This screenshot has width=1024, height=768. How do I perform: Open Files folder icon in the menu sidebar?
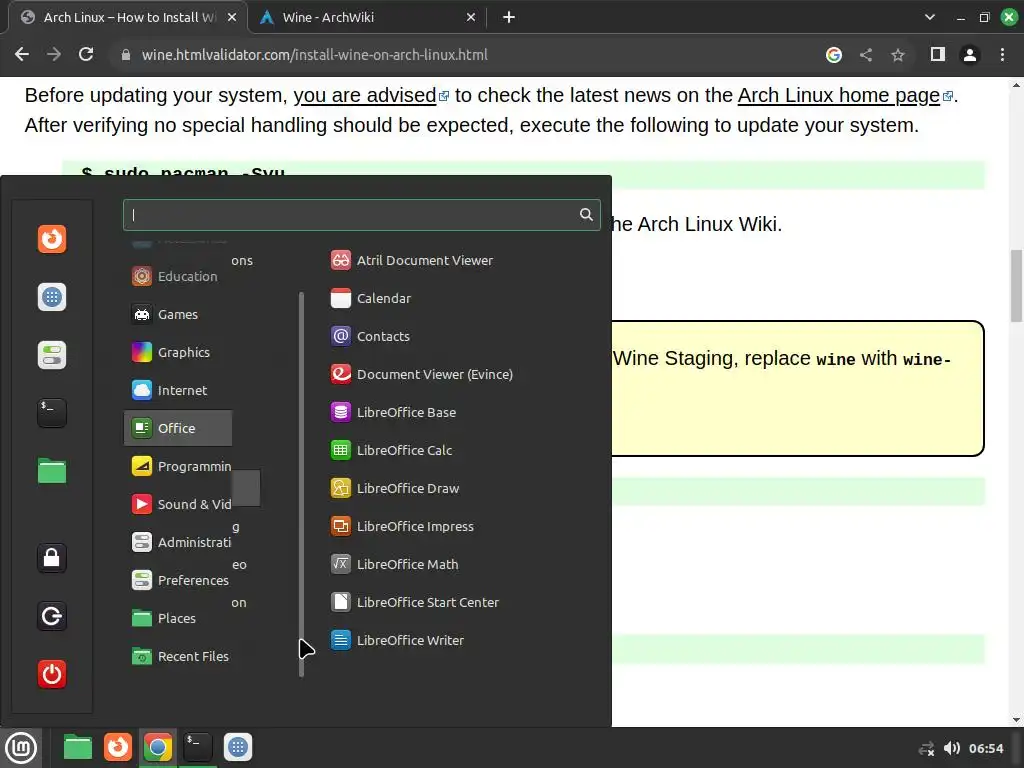[x=52, y=471]
